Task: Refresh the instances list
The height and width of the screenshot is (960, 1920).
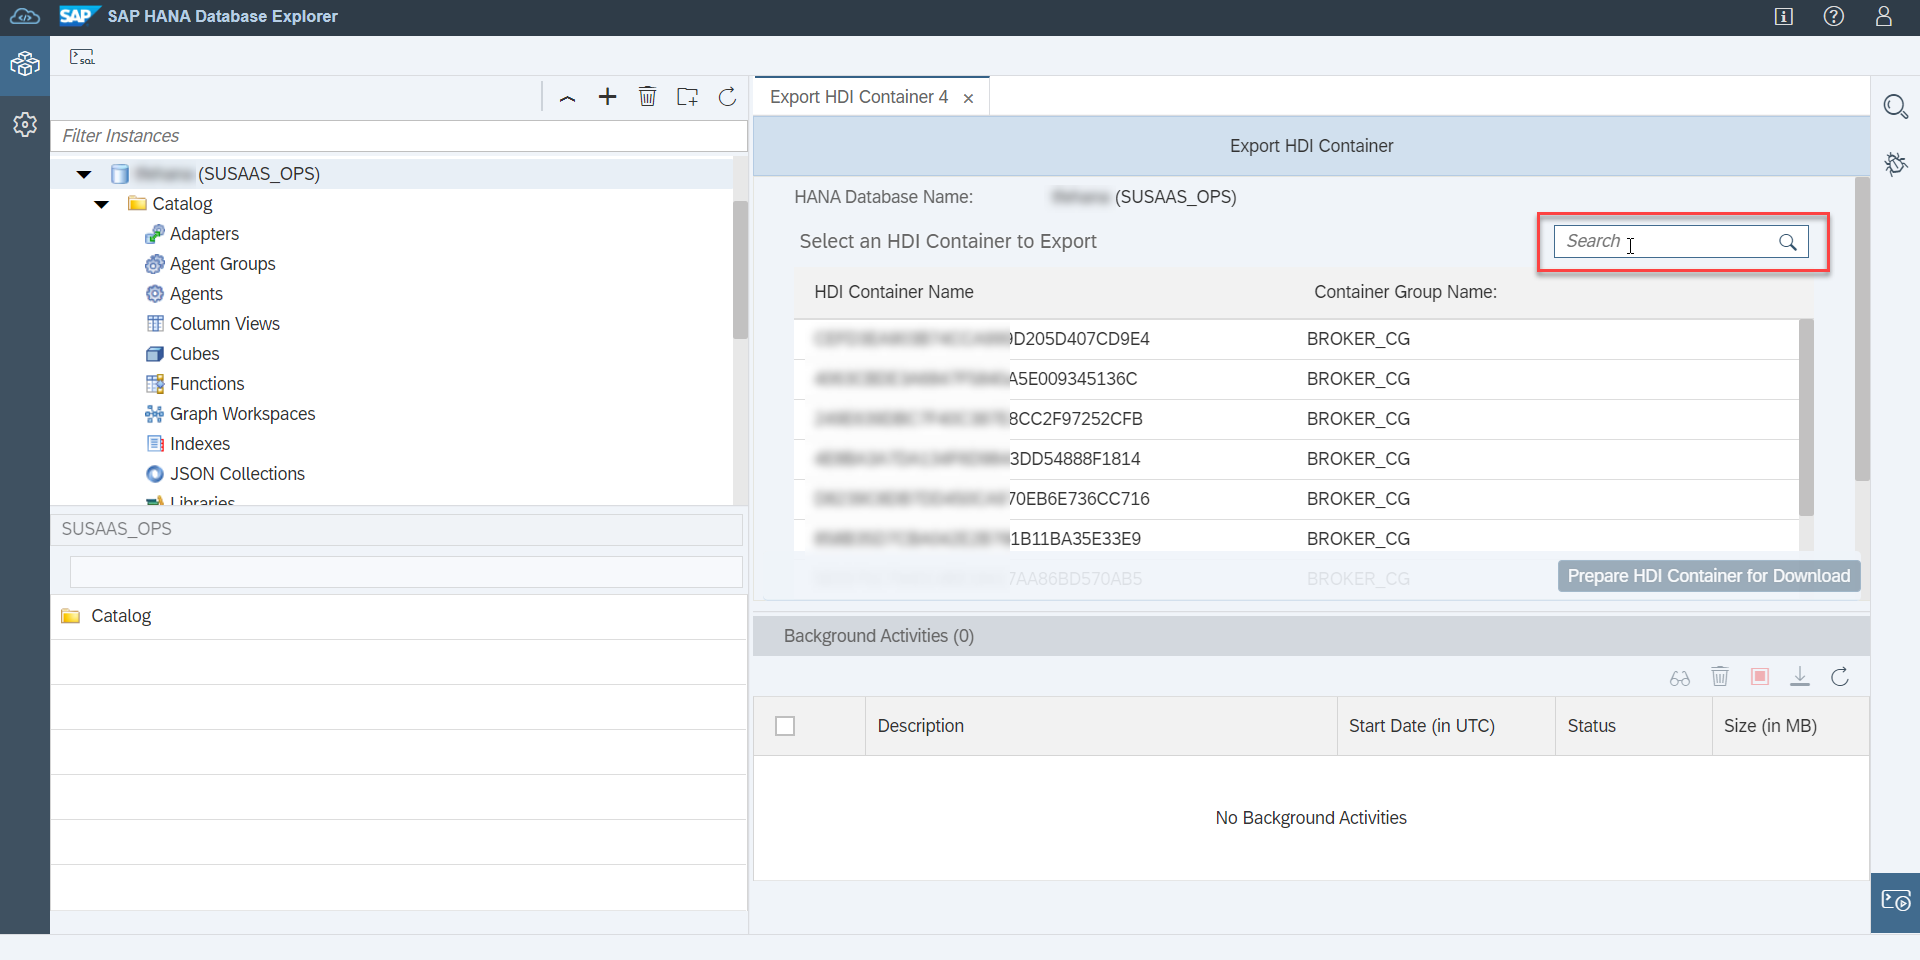Action: click(727, 97)
